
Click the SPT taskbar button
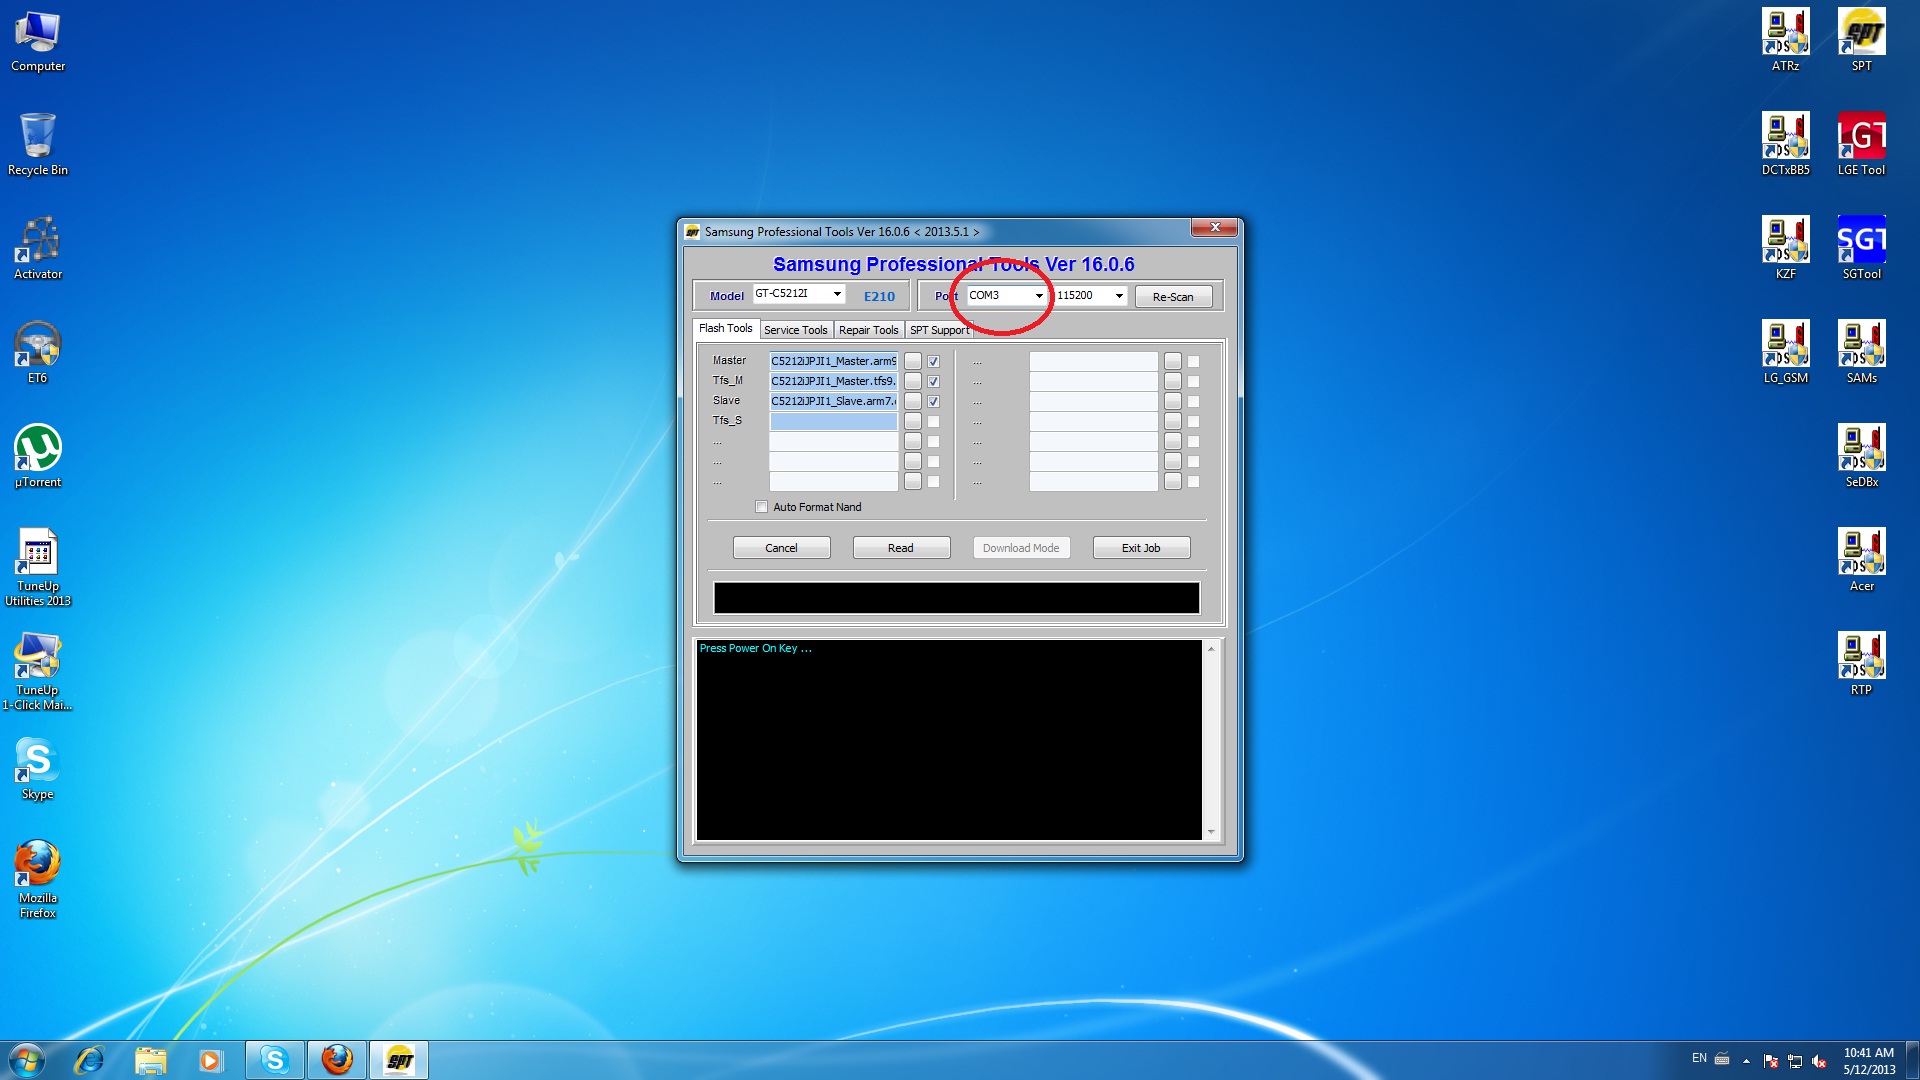click(399, 1060)
